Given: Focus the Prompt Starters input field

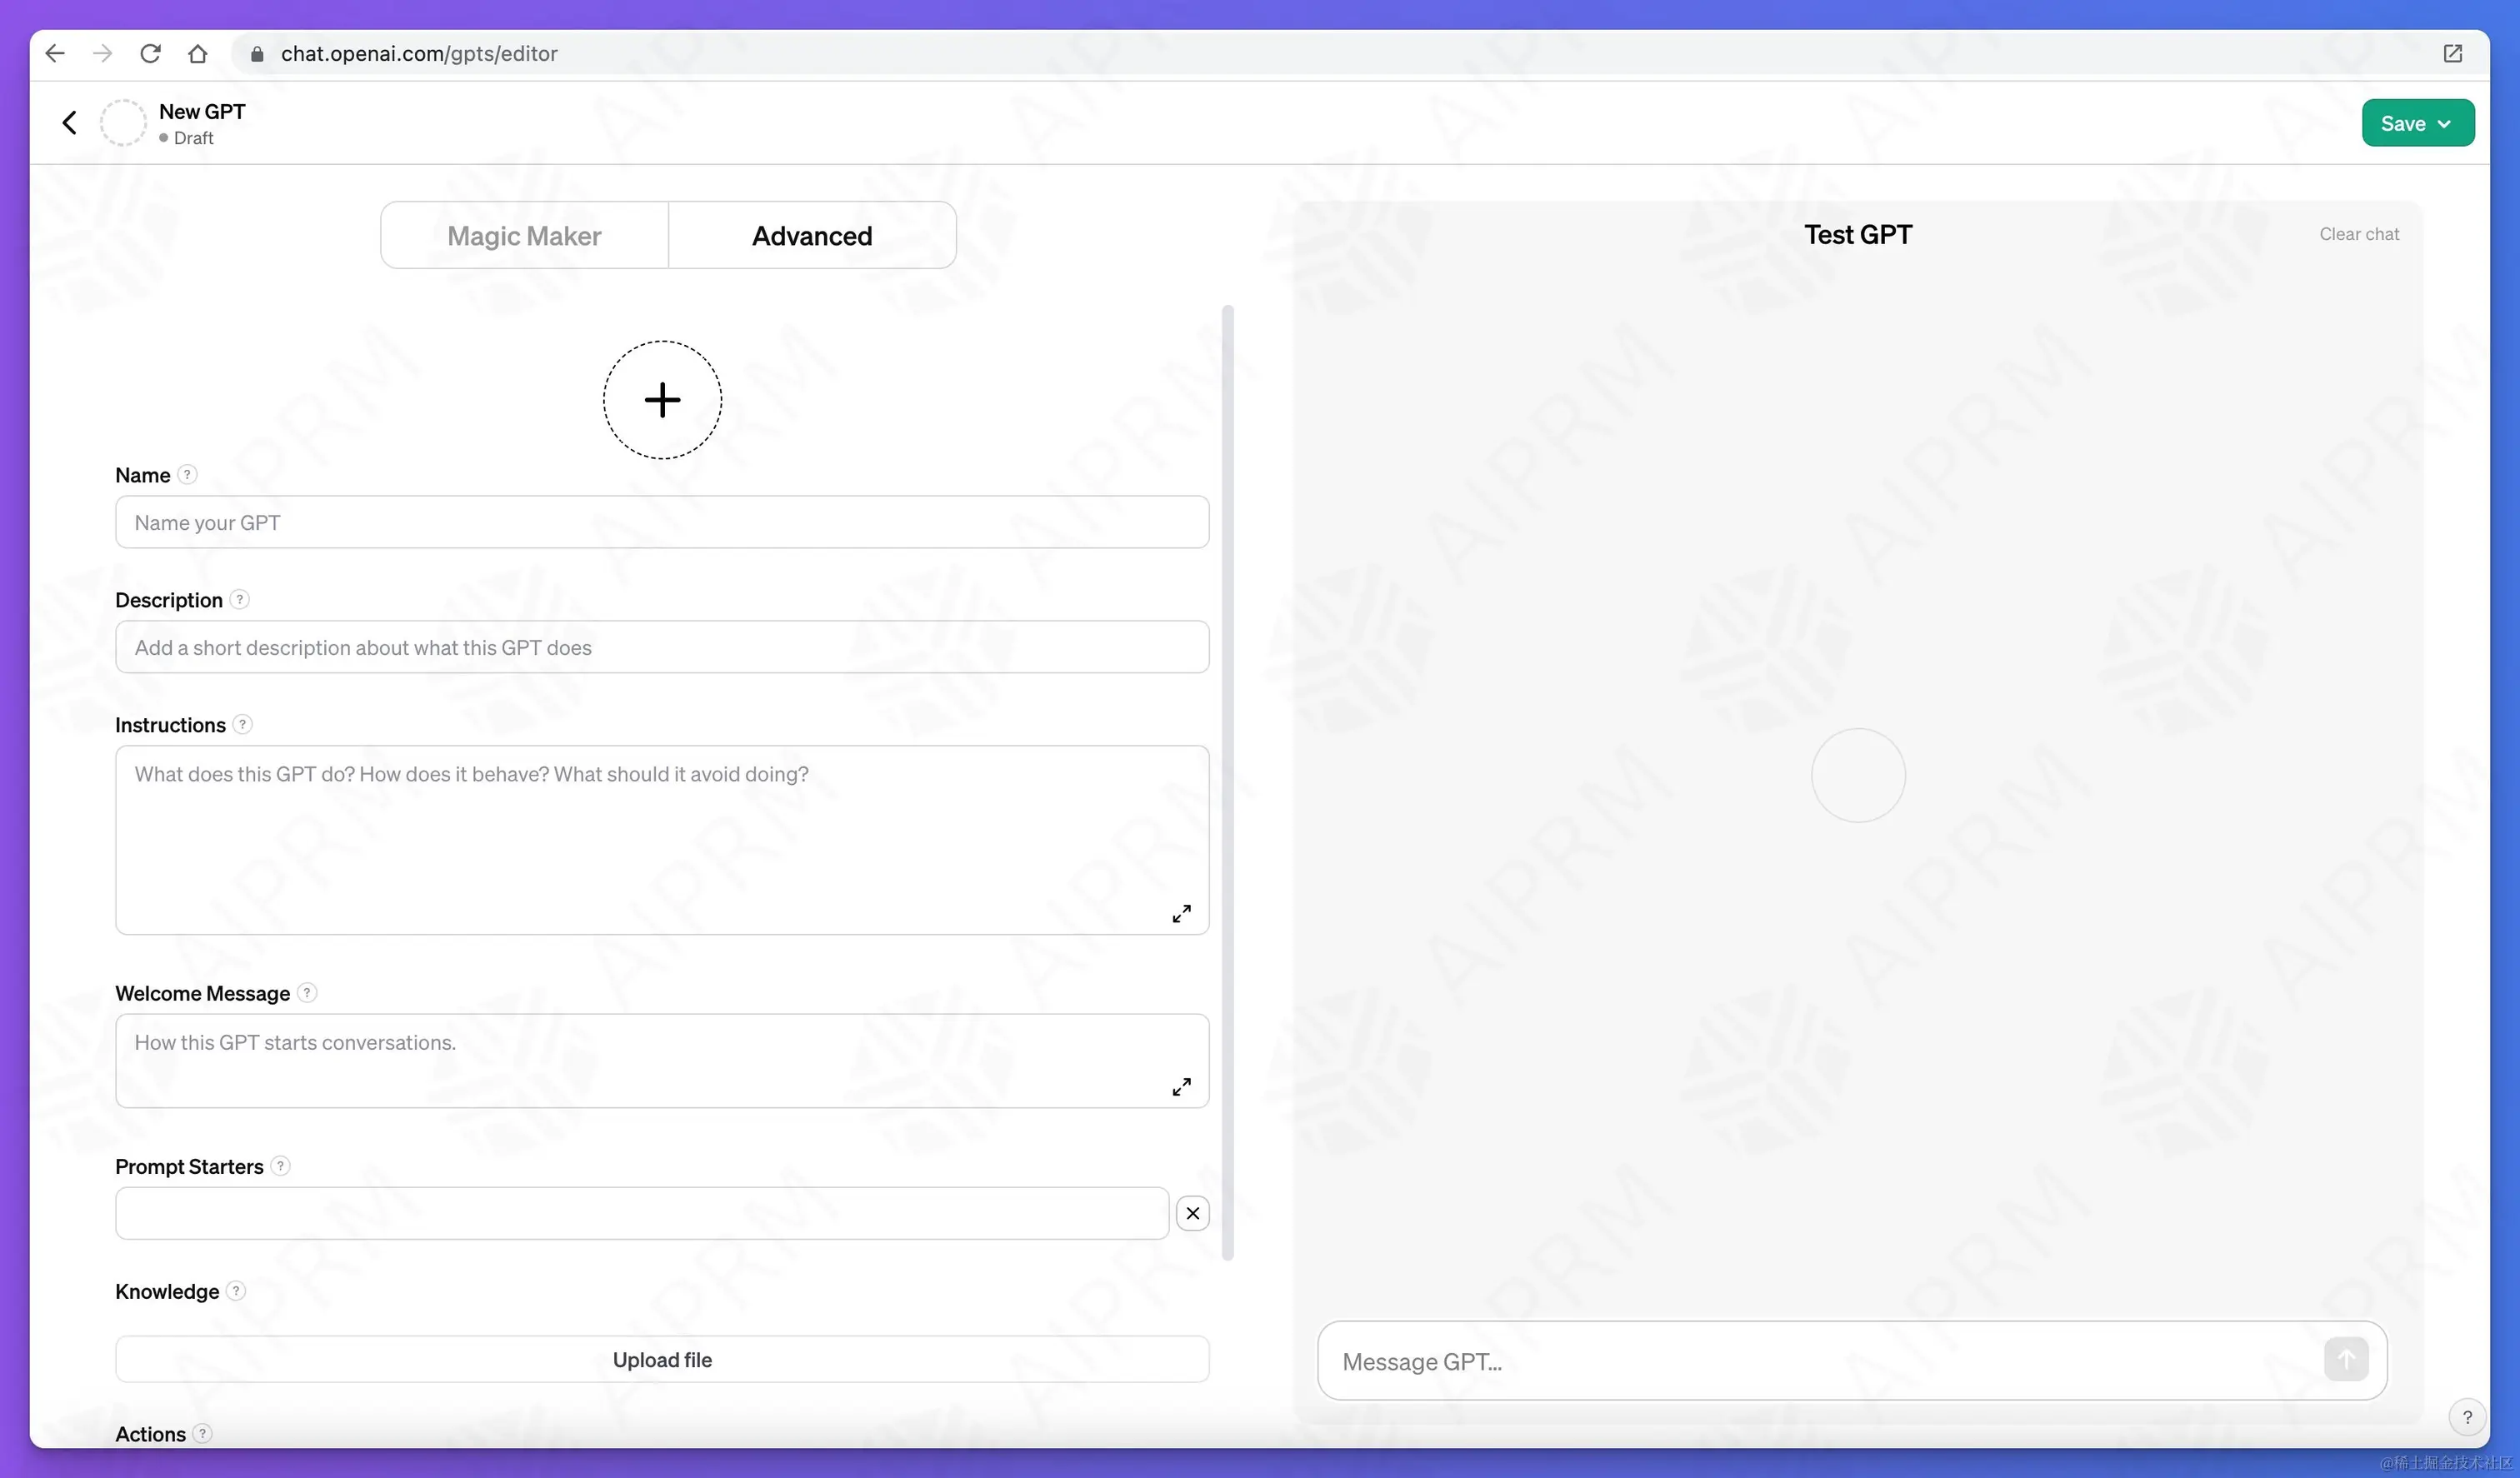Looking at the screenshot, I should coord(642,1213).
